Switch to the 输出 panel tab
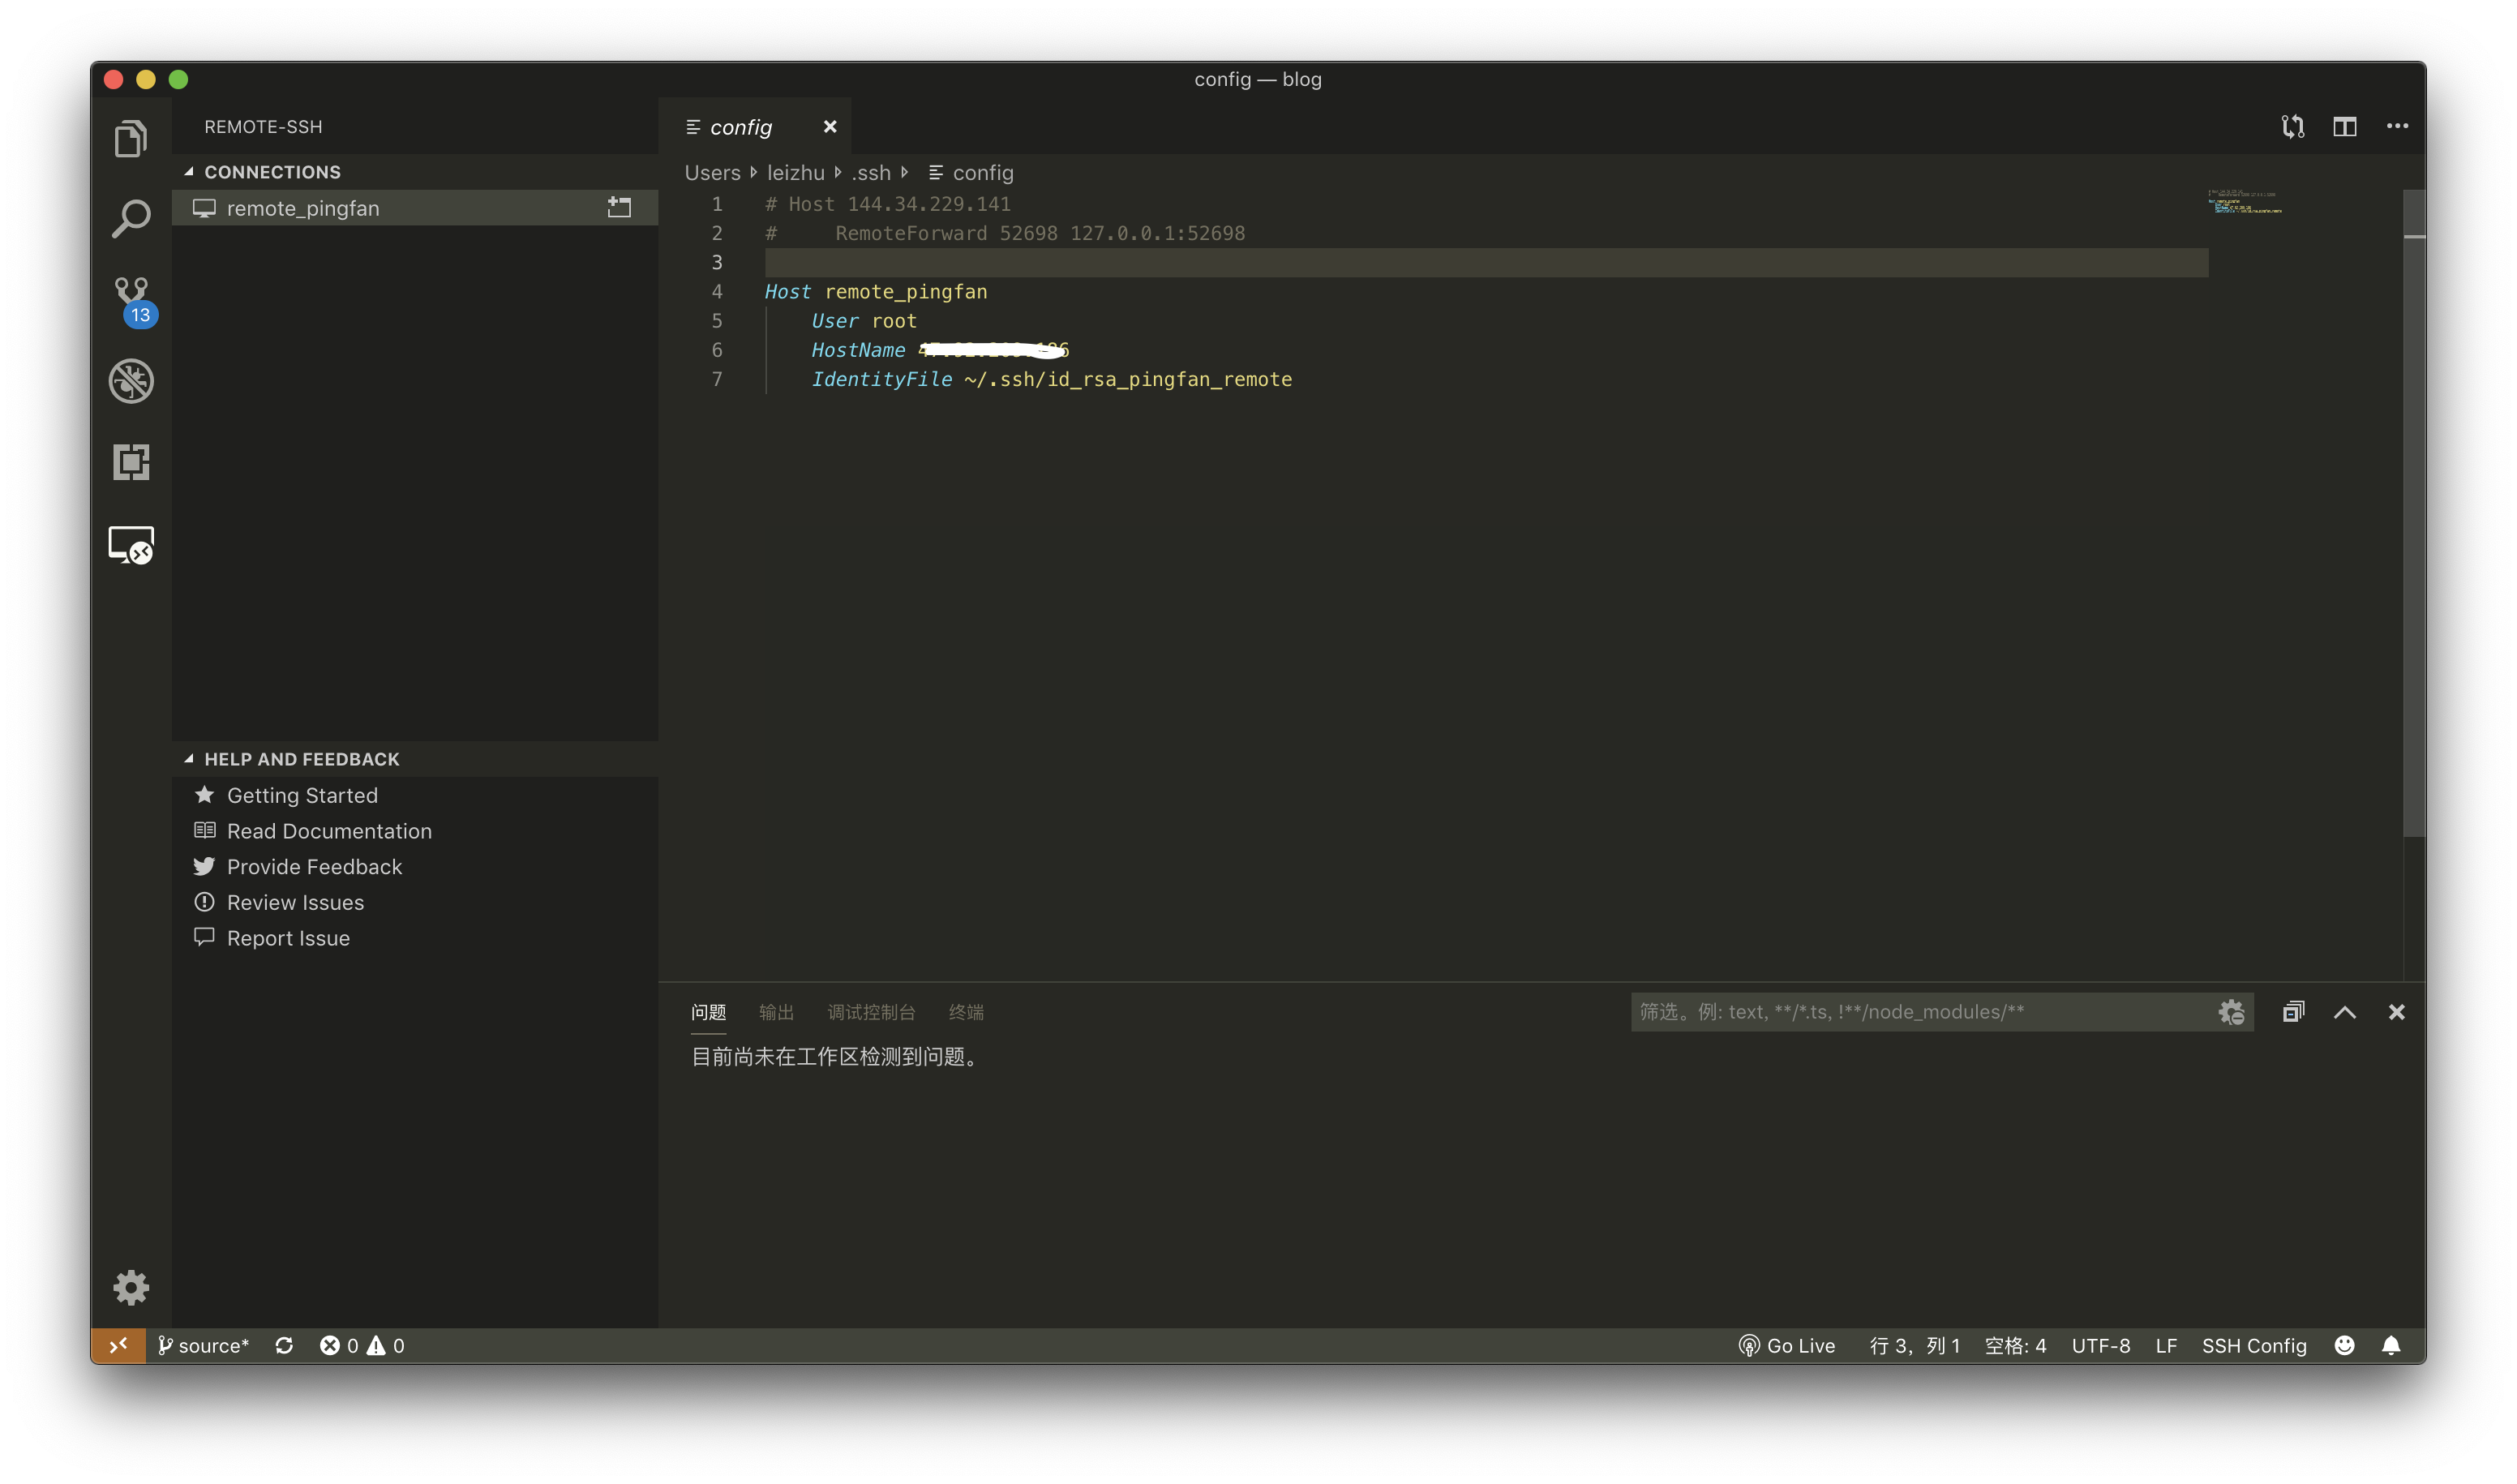 (x=777, y=1012)
